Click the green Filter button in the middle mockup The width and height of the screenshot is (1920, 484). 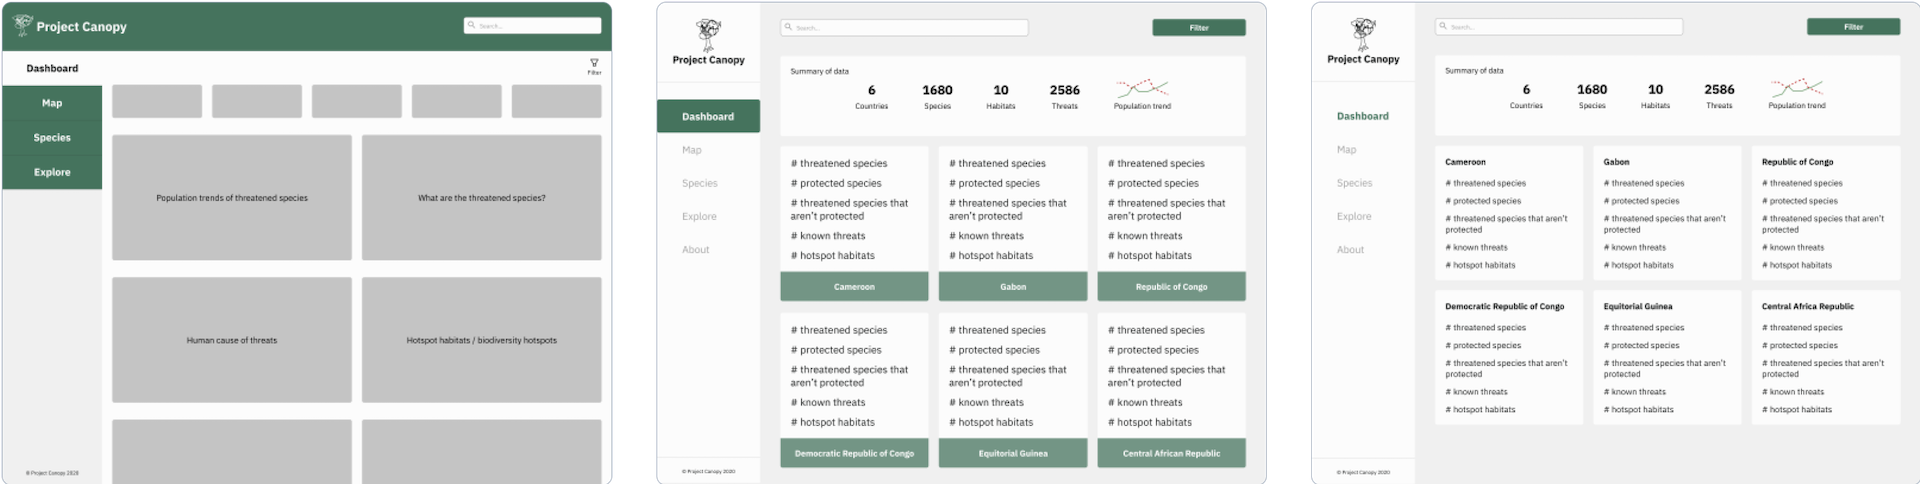click(x=1199, y=28)
